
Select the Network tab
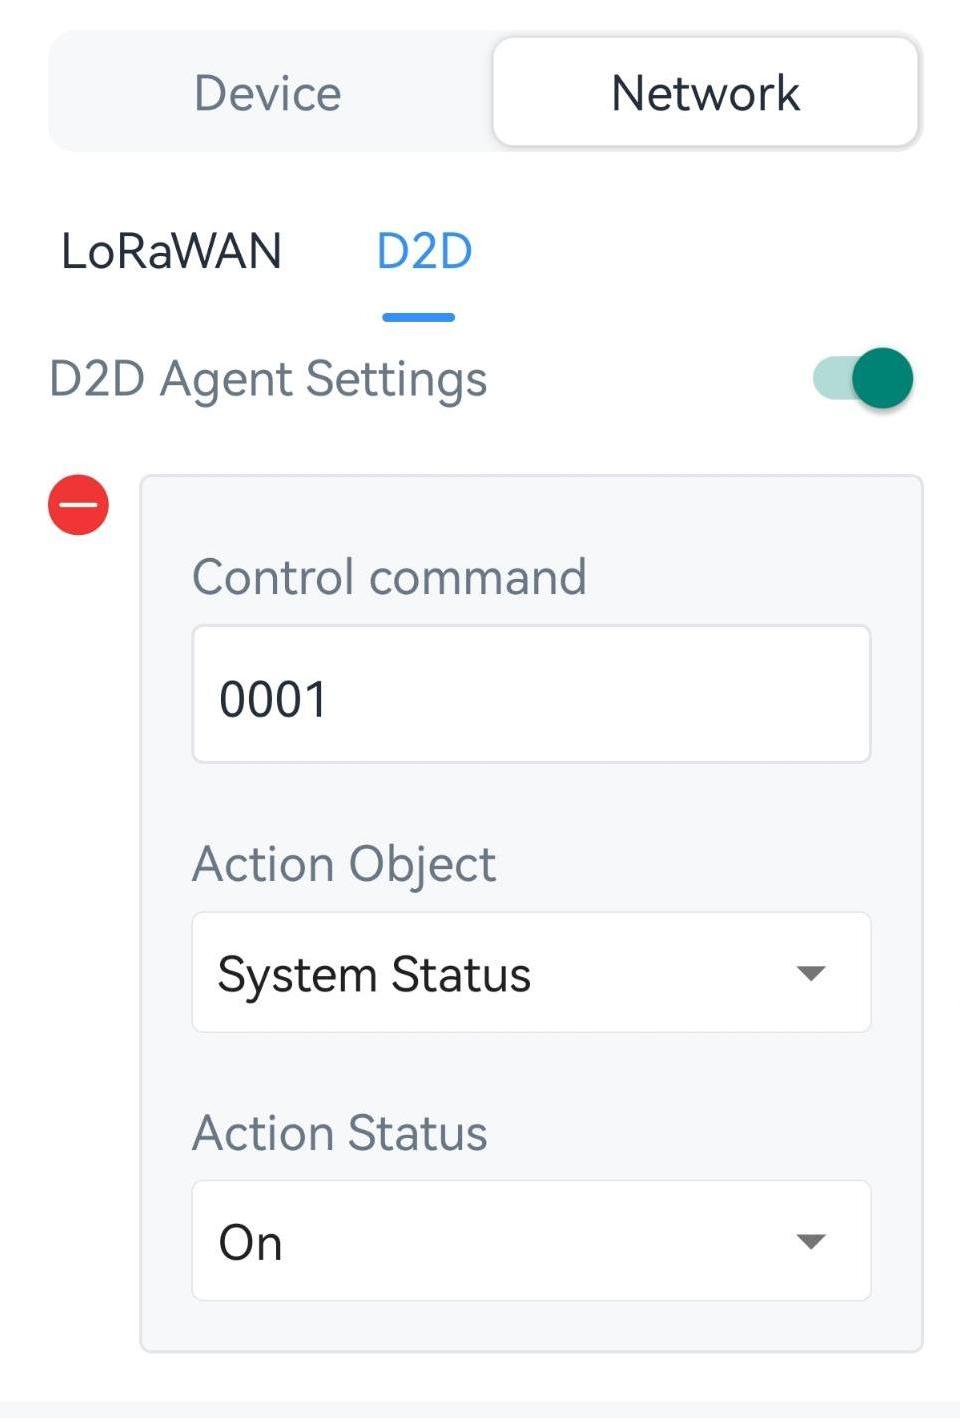(705, 93)
